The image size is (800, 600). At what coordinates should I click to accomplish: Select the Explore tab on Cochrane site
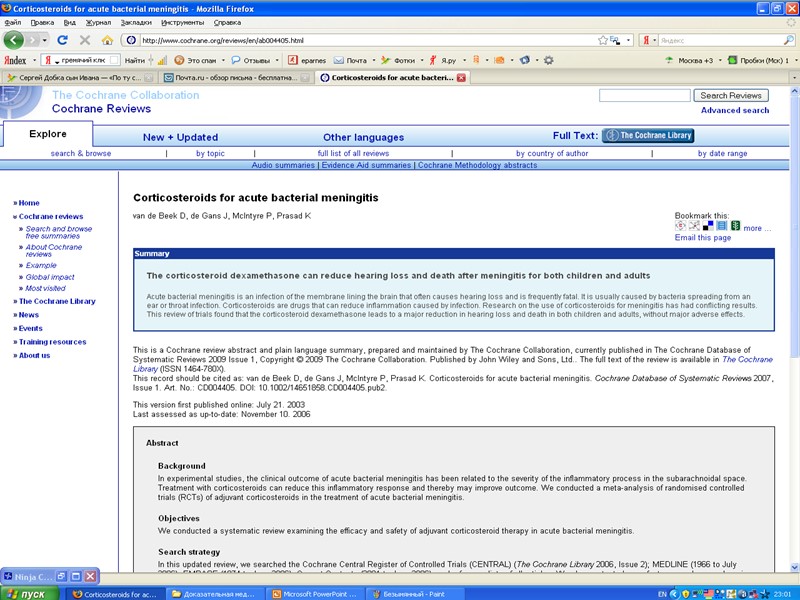[x=48, y=134]
